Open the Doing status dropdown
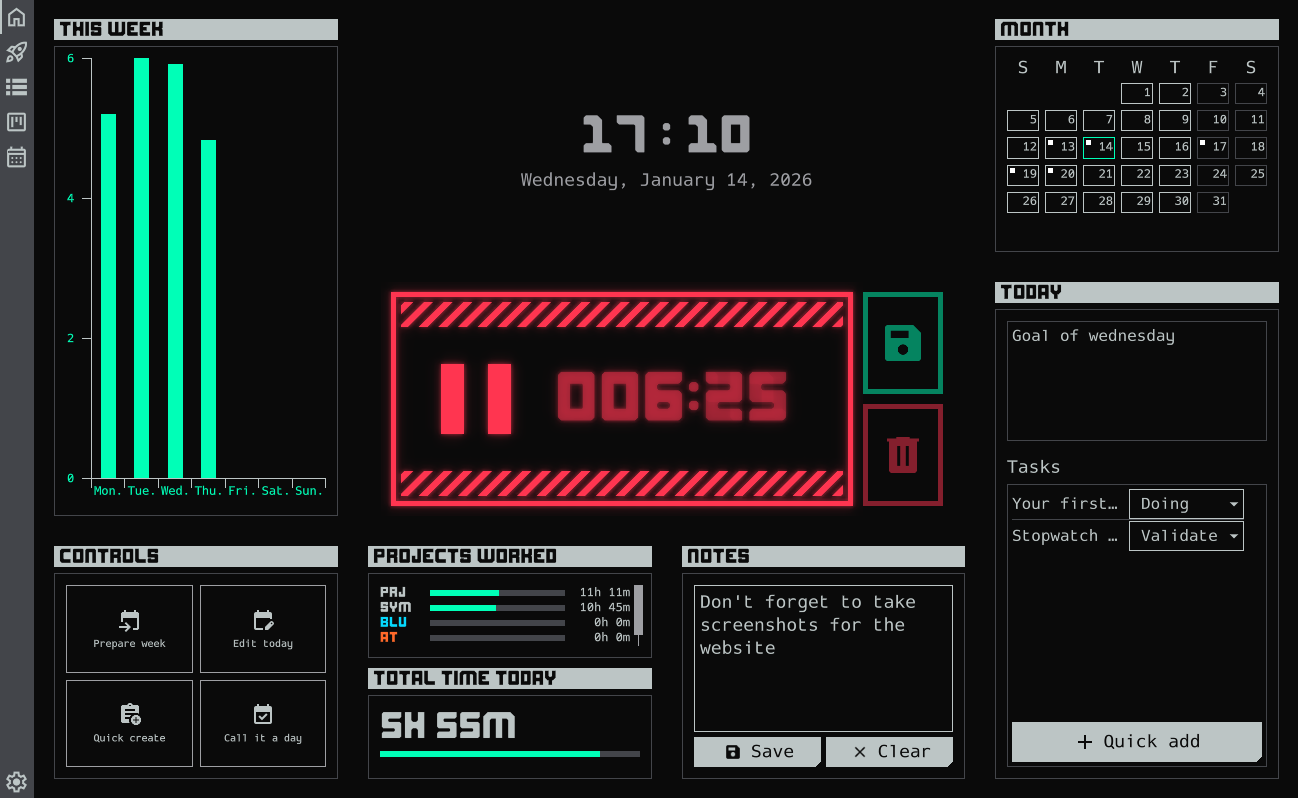Viewport: 1298px width, 798px height. click(1186, 504)
